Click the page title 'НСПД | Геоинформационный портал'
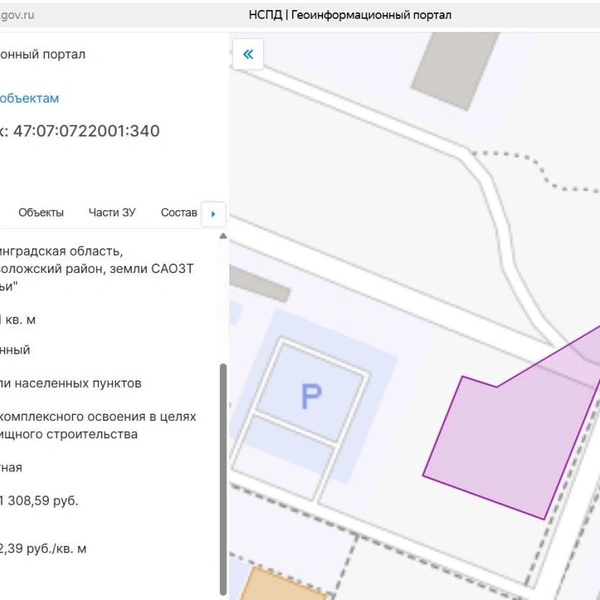 click(x=350, y=15)
